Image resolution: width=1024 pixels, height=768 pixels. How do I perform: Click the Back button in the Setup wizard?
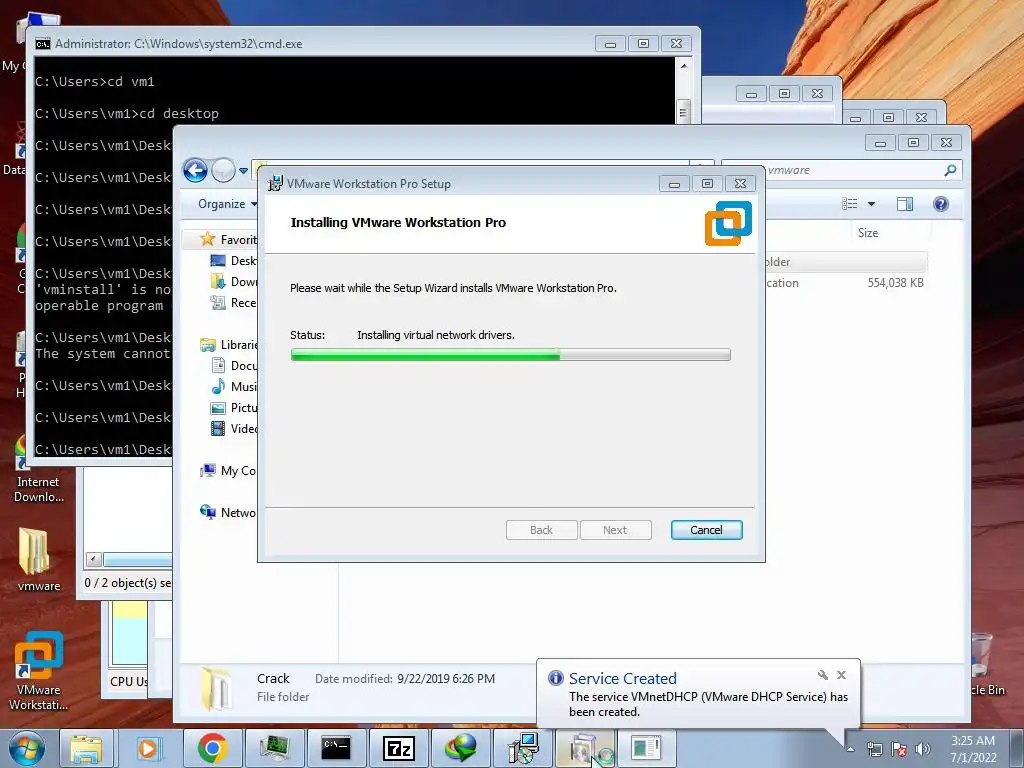[x=541, y=530]
